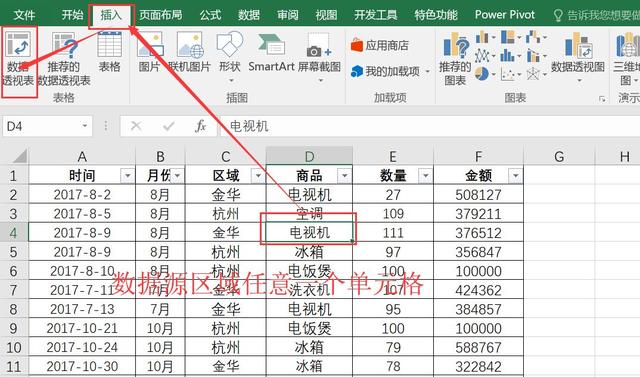Click the insert function fx button
640x377 pixels.
[200, 126]
